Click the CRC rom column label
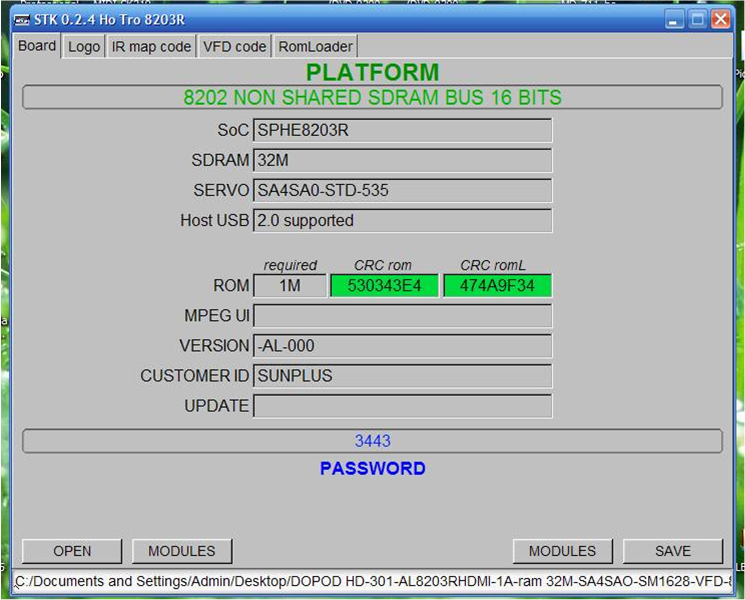 tap(383, 265)
